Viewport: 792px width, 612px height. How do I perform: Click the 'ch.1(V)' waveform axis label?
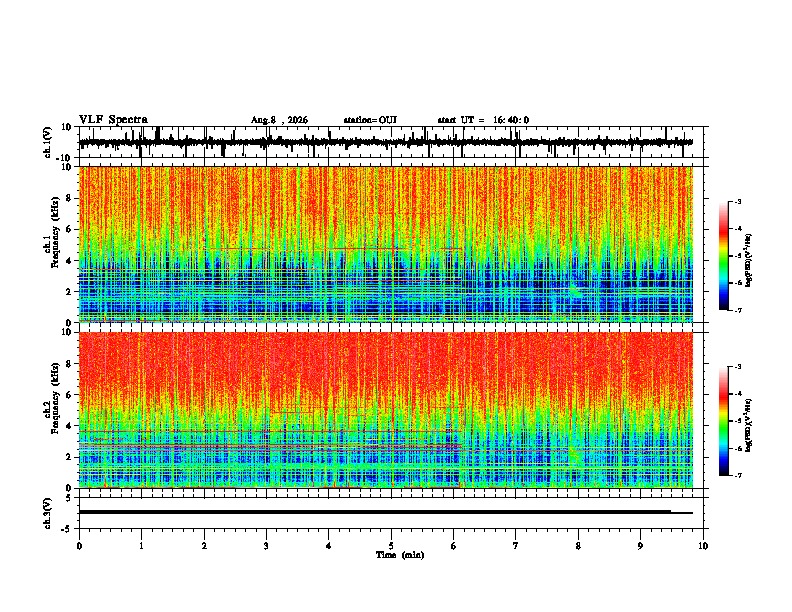click(x=48, y=142)
